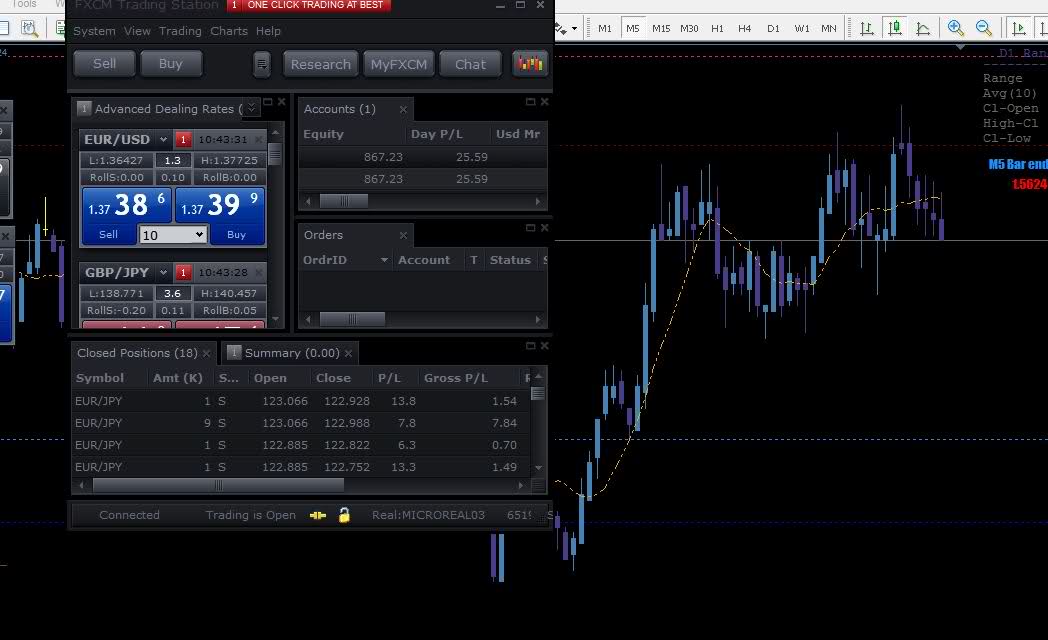Select M5 timeframe
The width and height of the screenshot is (1048, 640).
click(633, 28)
